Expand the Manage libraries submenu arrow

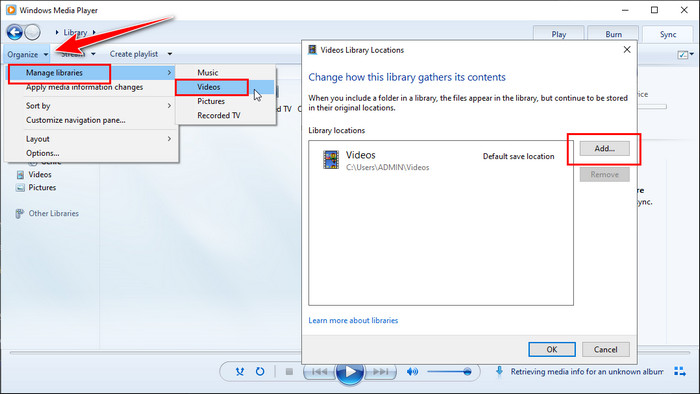pyautogui.click(x=169, y=72)
